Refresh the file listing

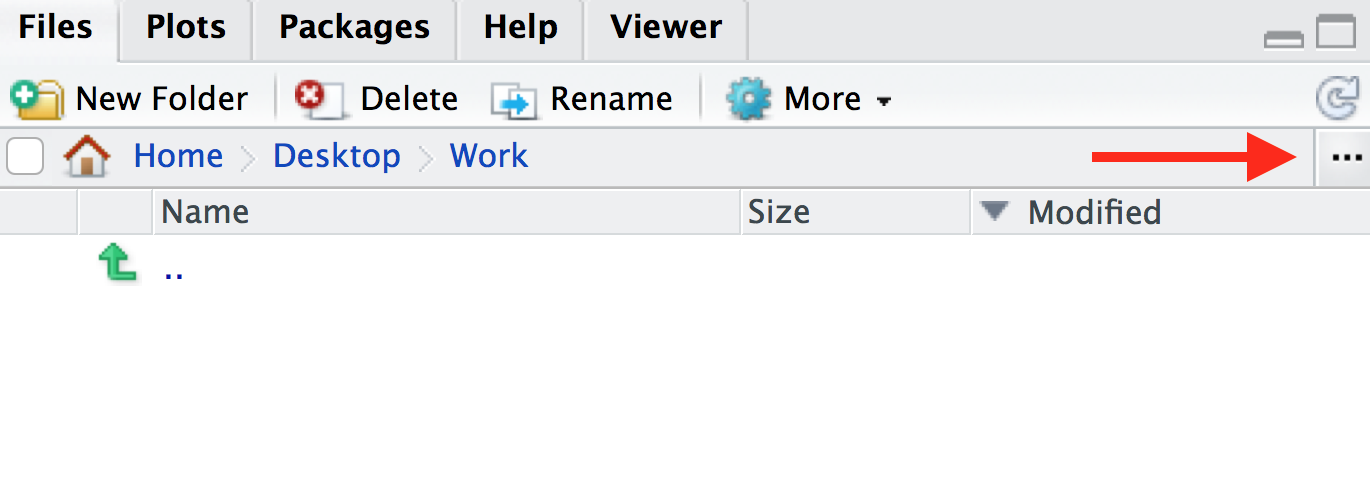[1336, 99]
